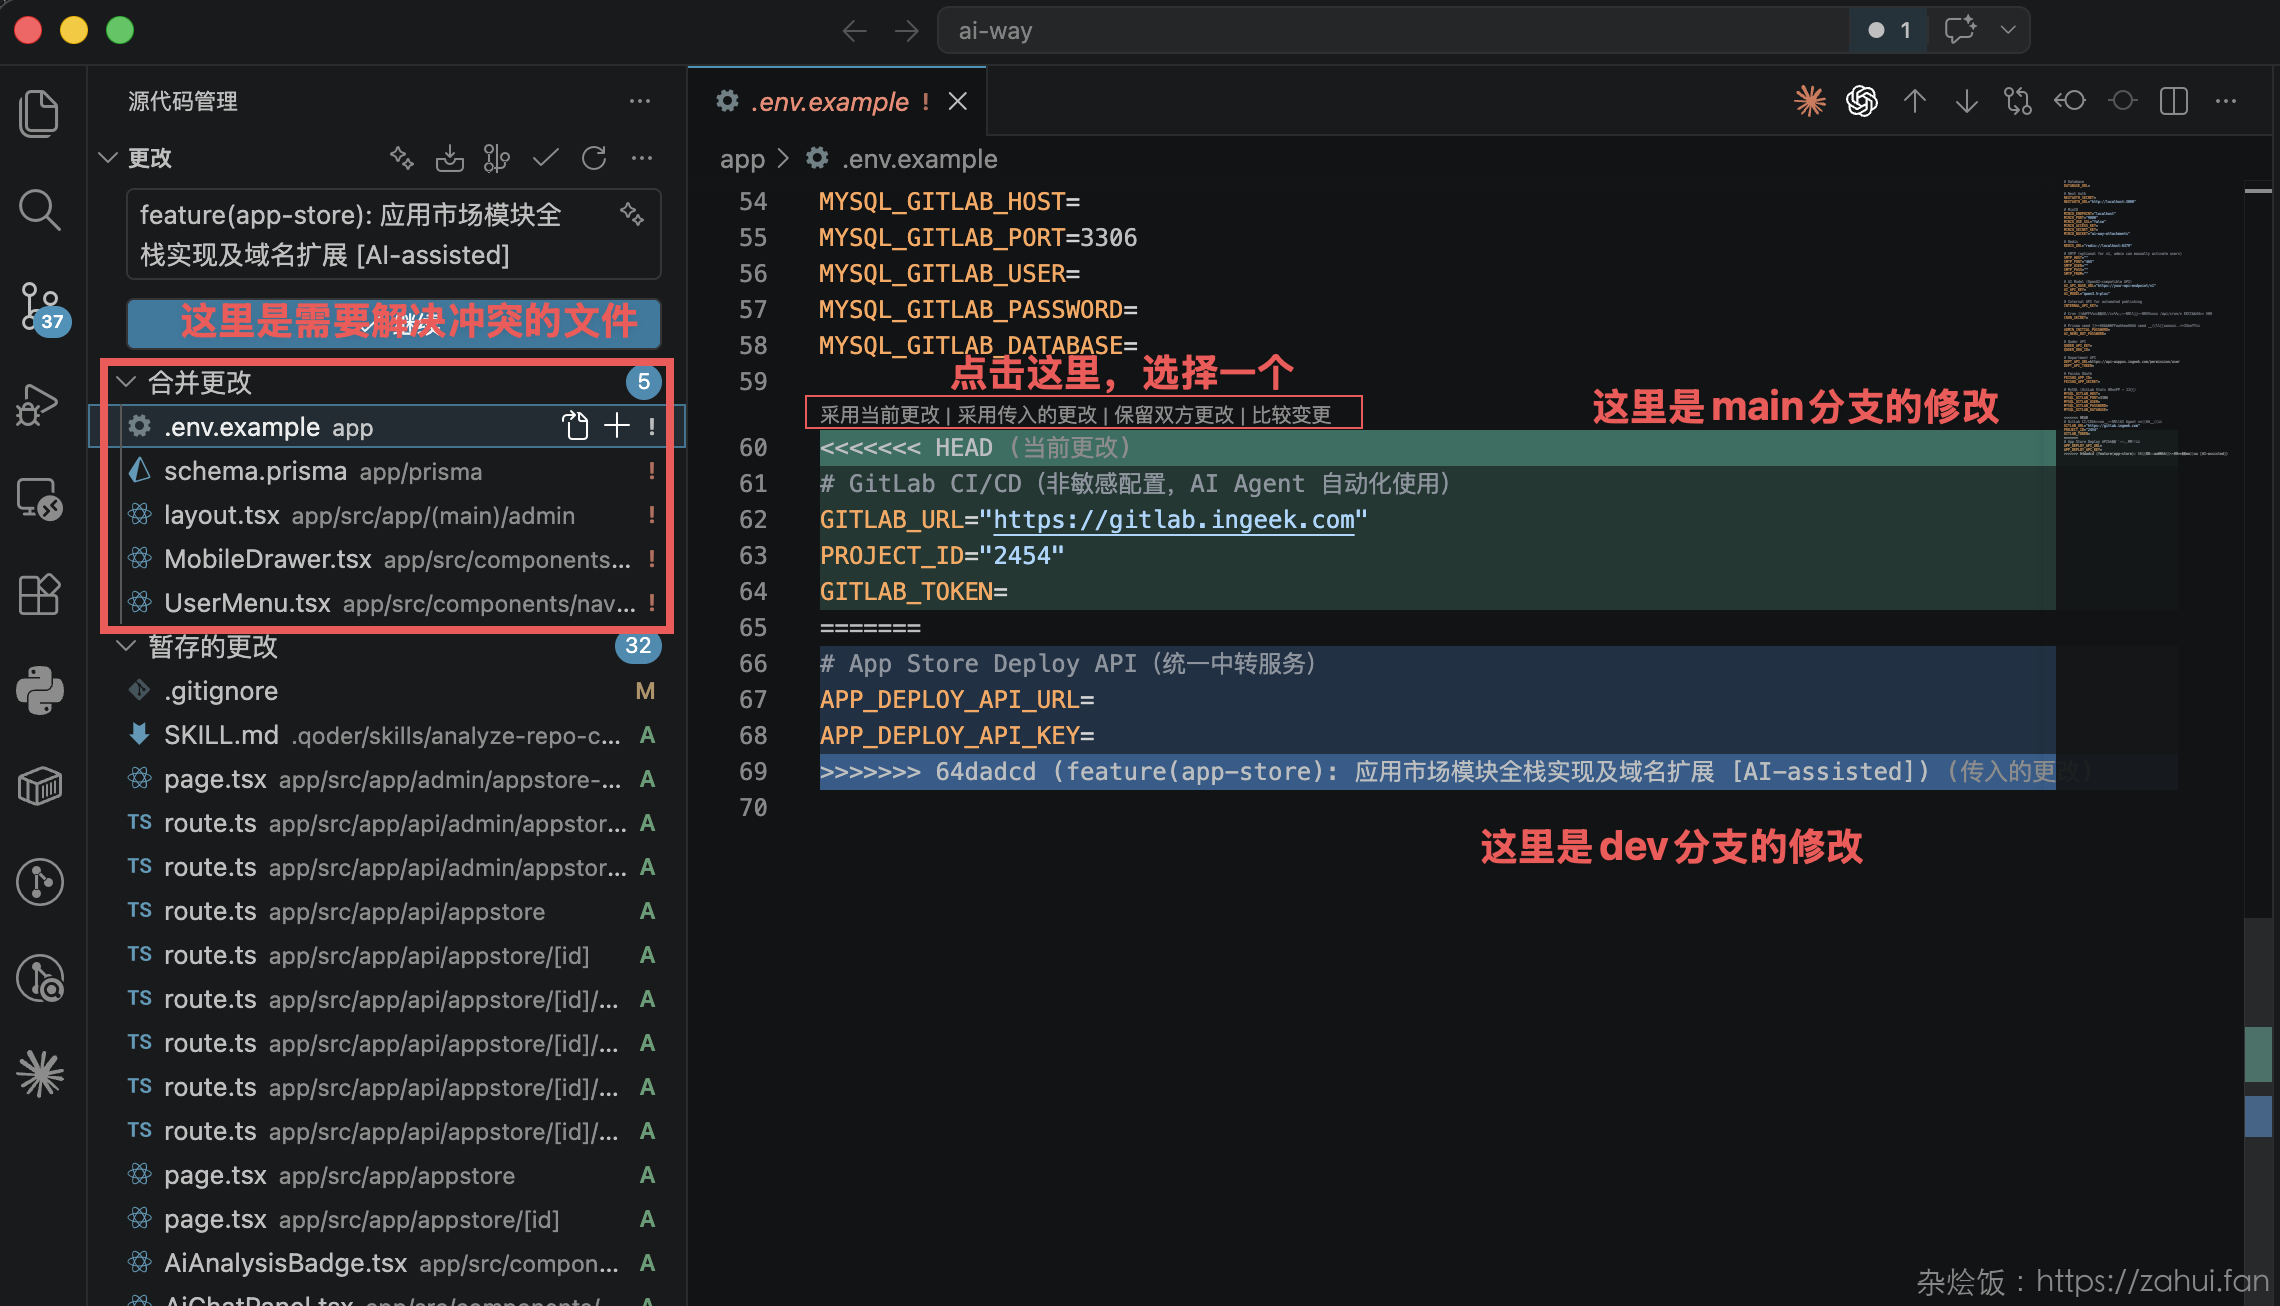2280x1306 pixels.
Task: Open the Explorer view in activity bar
Action: [40, 113]
